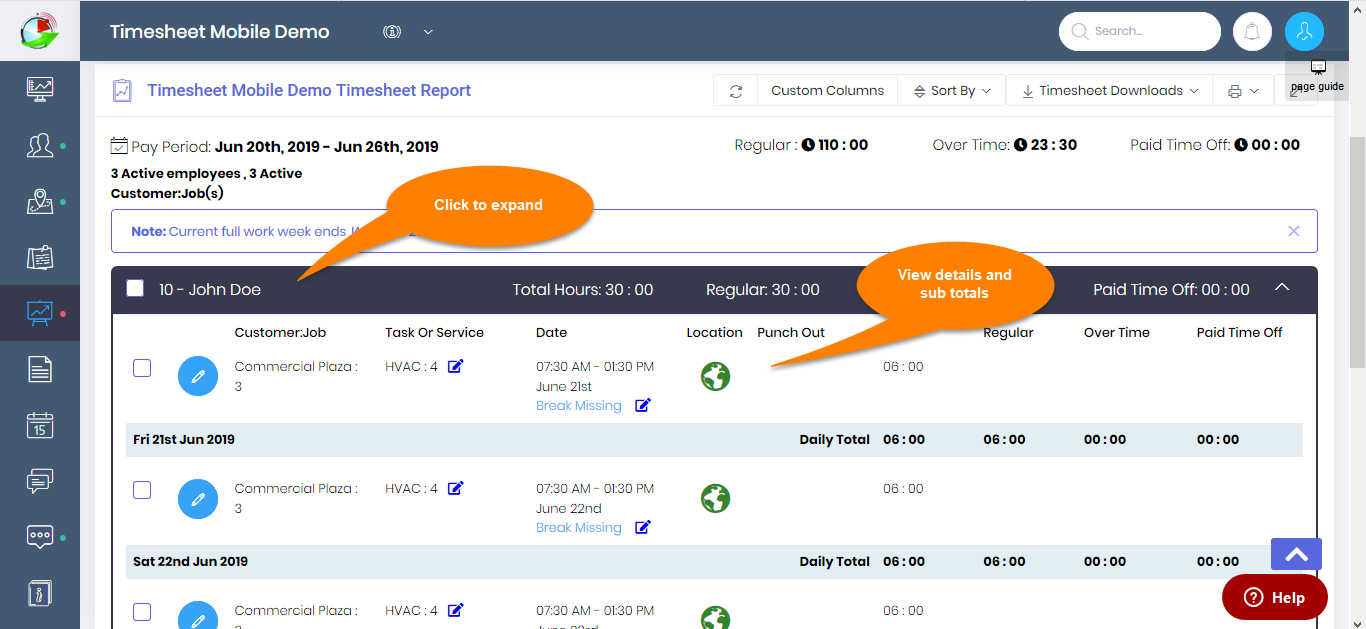Click the currency icon beside the title
The width and height of the screenshot is (1366, 629).
tap(392, 31)
